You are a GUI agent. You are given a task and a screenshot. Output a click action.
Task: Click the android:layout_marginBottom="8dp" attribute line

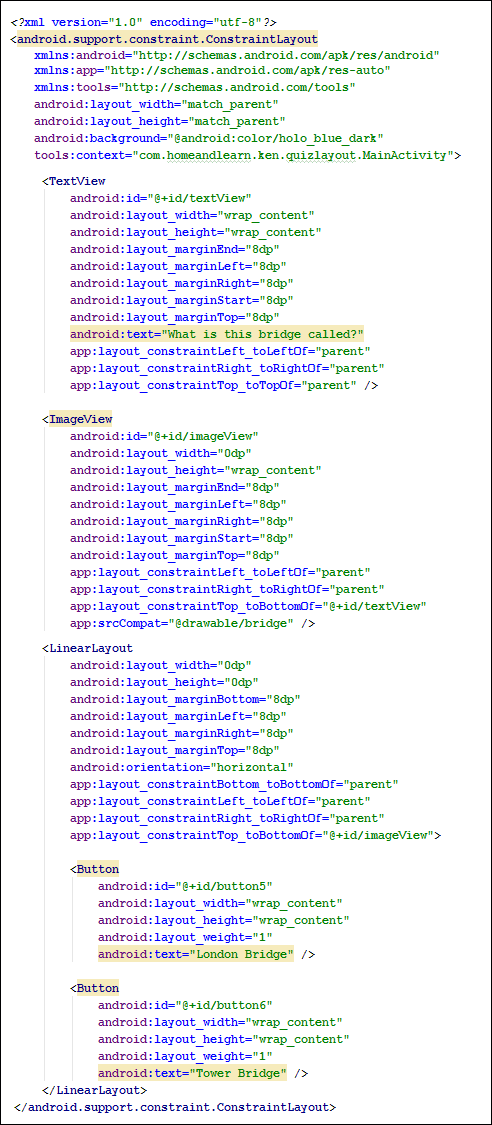[185, 698]
